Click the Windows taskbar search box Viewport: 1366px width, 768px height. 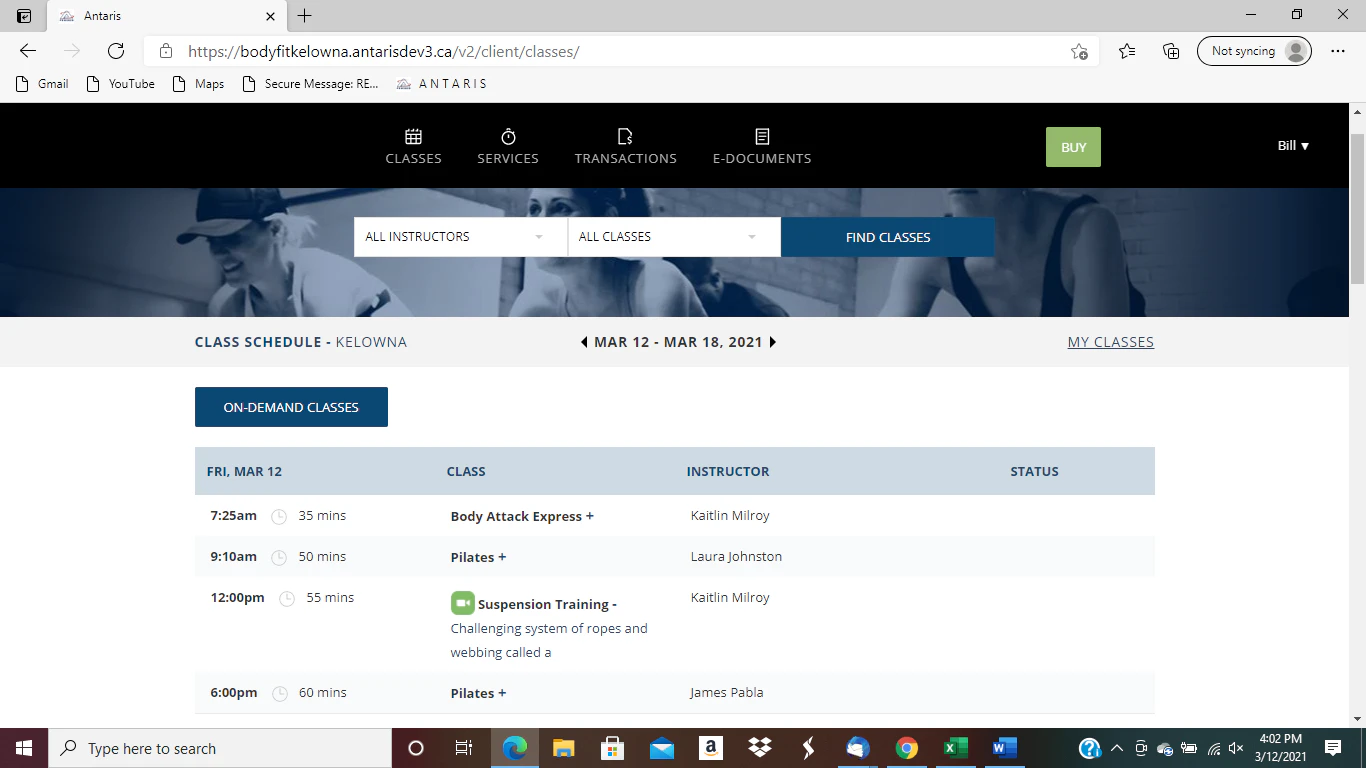[x=220, y=748]
